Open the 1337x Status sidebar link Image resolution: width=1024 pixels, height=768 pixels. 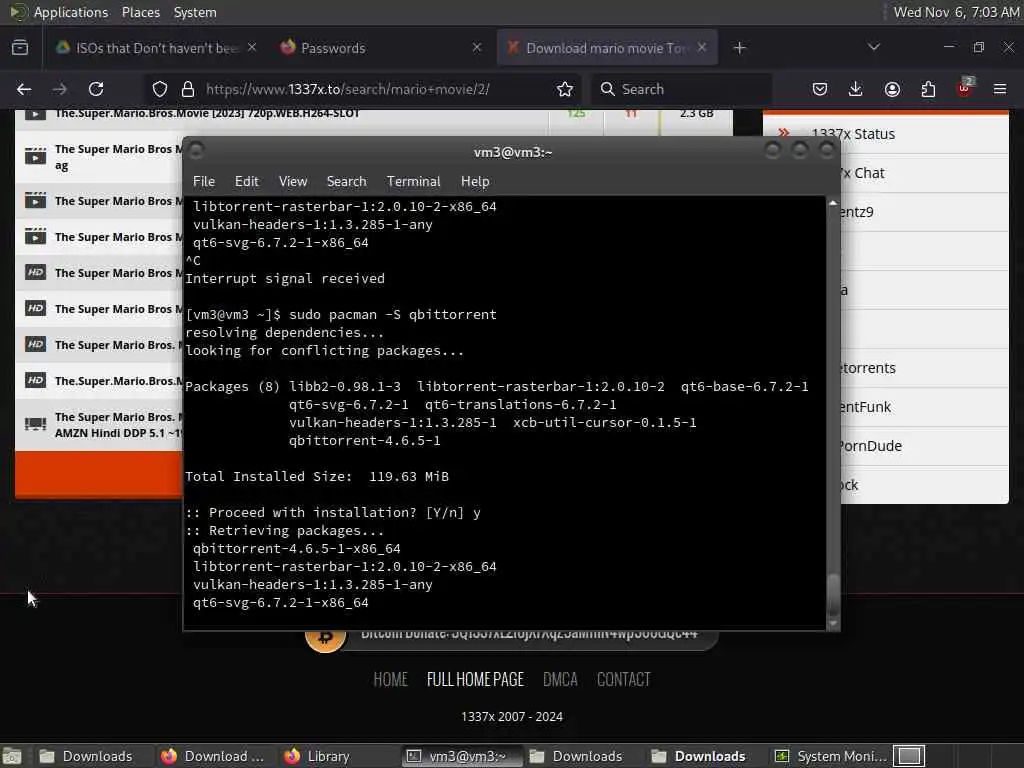point(853,134)
